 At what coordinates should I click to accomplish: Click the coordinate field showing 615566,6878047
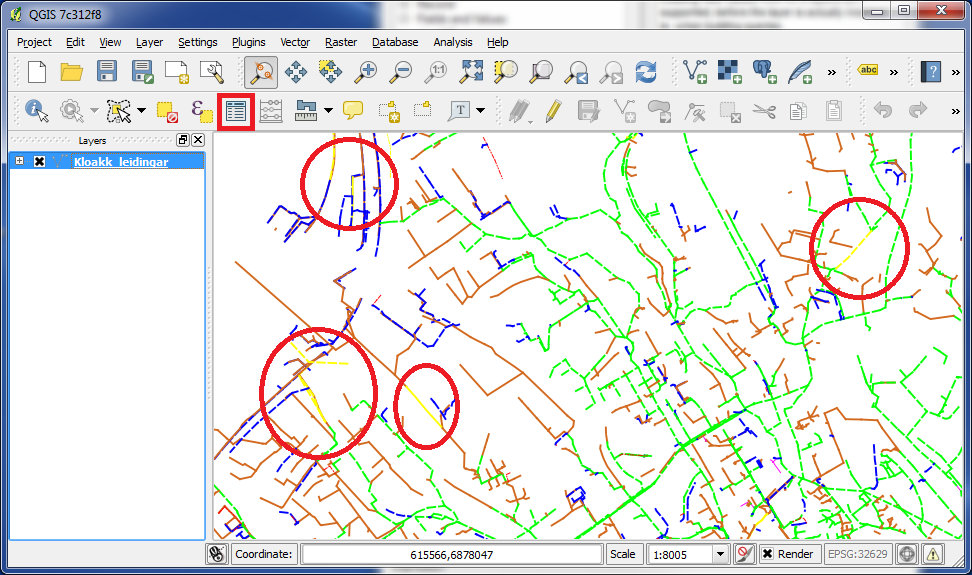point(452,554)
